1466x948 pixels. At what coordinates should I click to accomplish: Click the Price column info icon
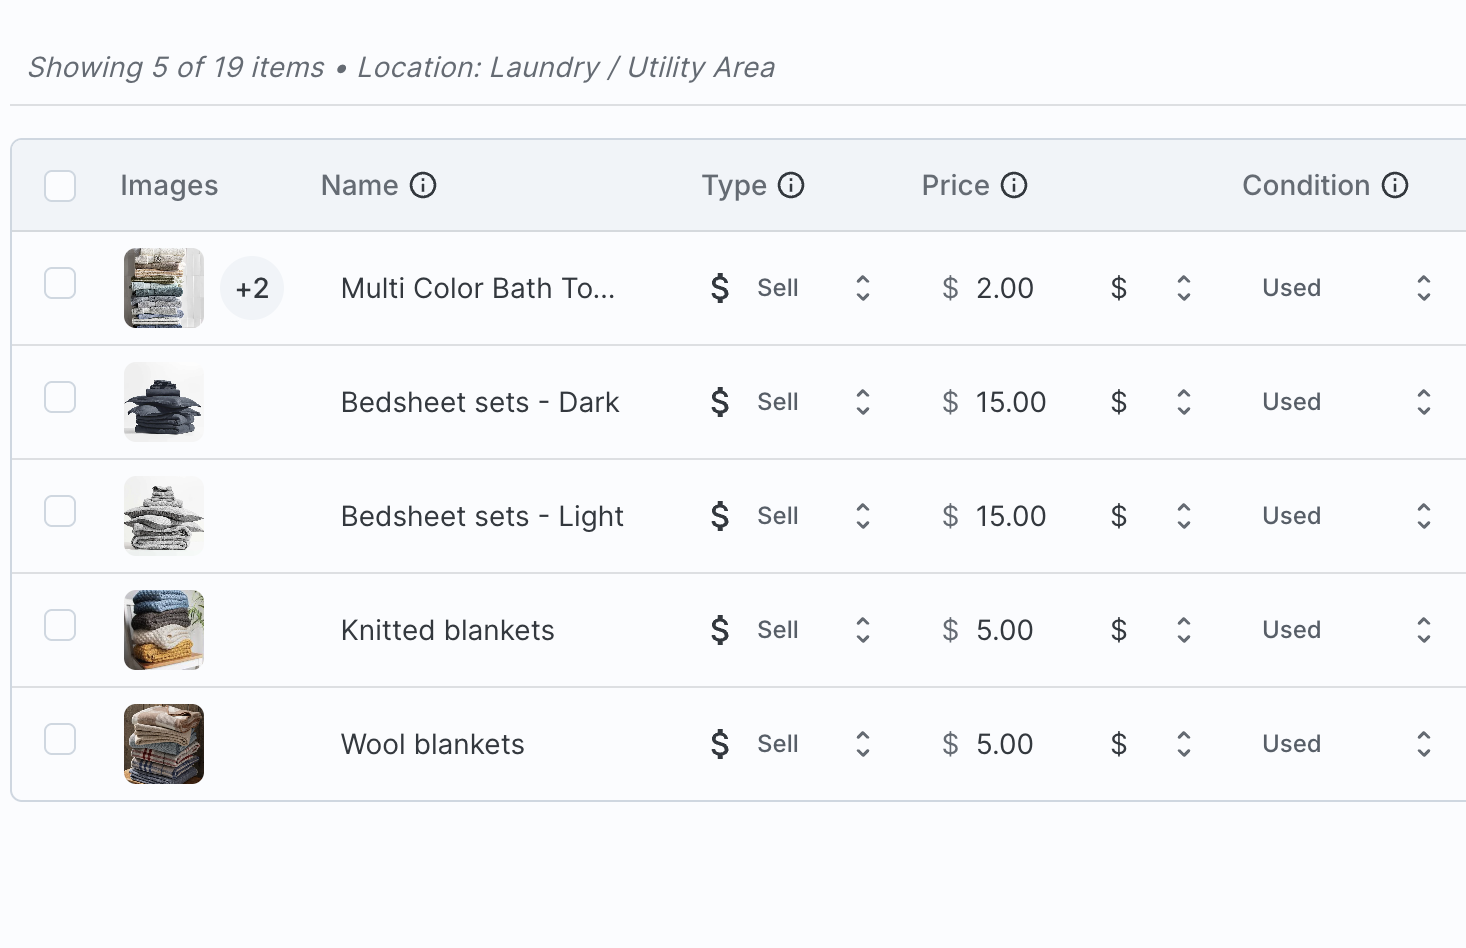[1014, 185]
